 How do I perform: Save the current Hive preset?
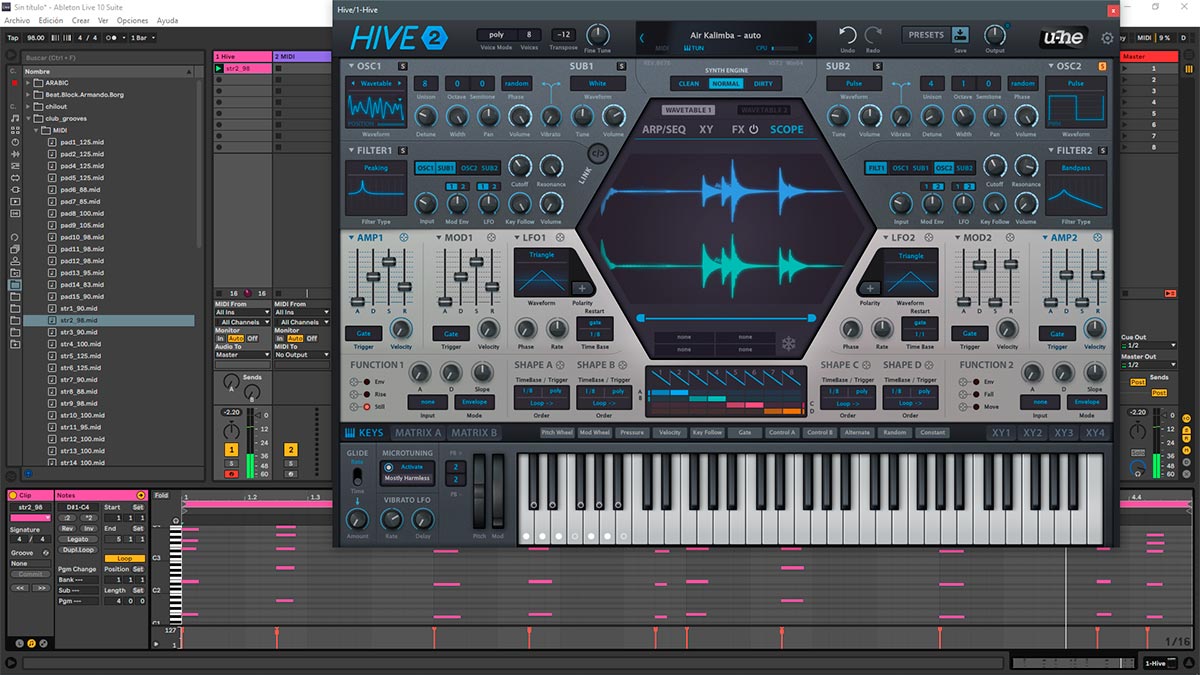pos(960,35)
